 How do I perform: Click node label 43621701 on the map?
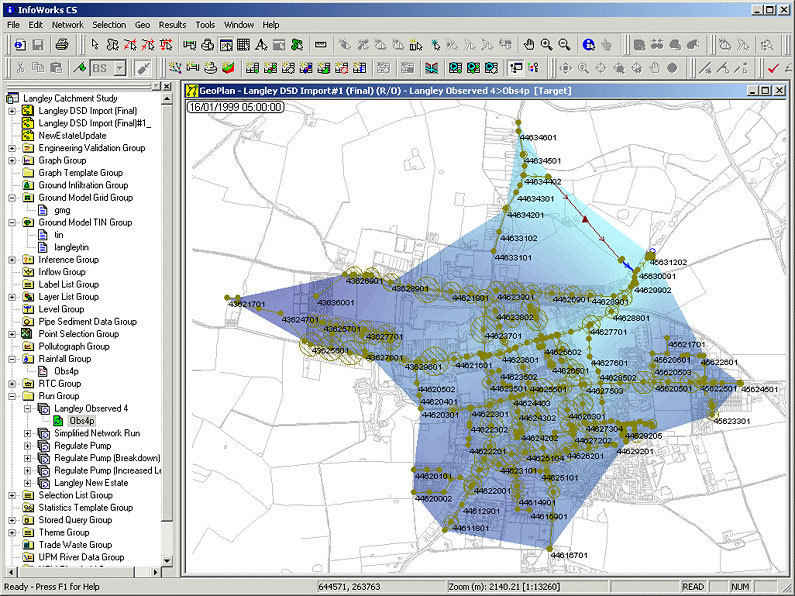coord(247,304)
